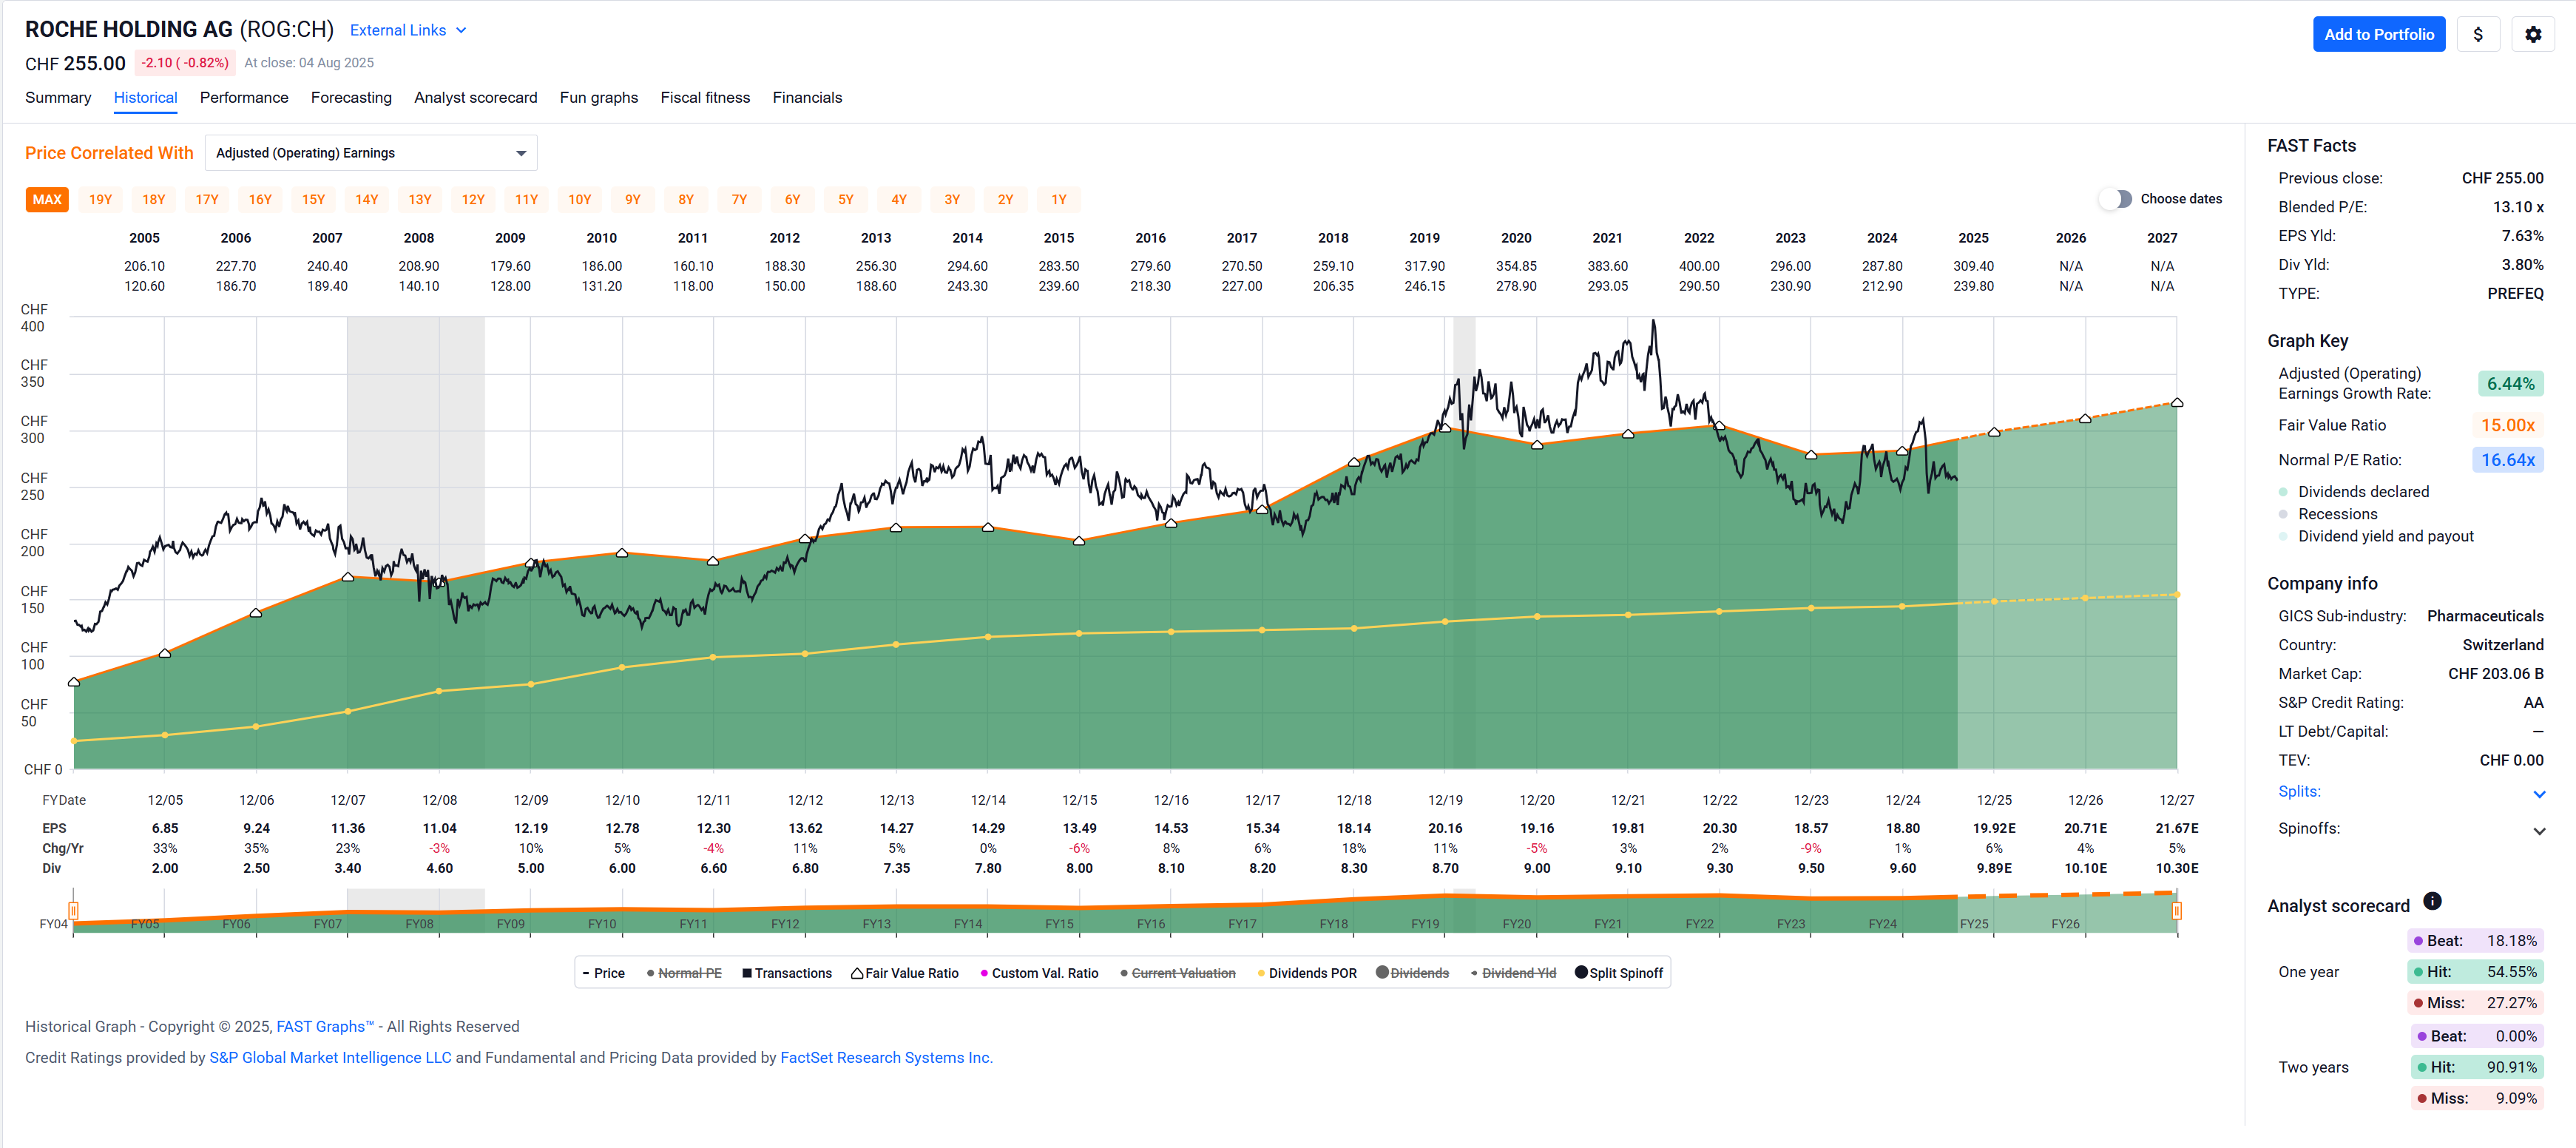Open FactSet Research Systems Inc. link
The height and width of the screenshot is (1148, 2576).
click(886, 1058)
